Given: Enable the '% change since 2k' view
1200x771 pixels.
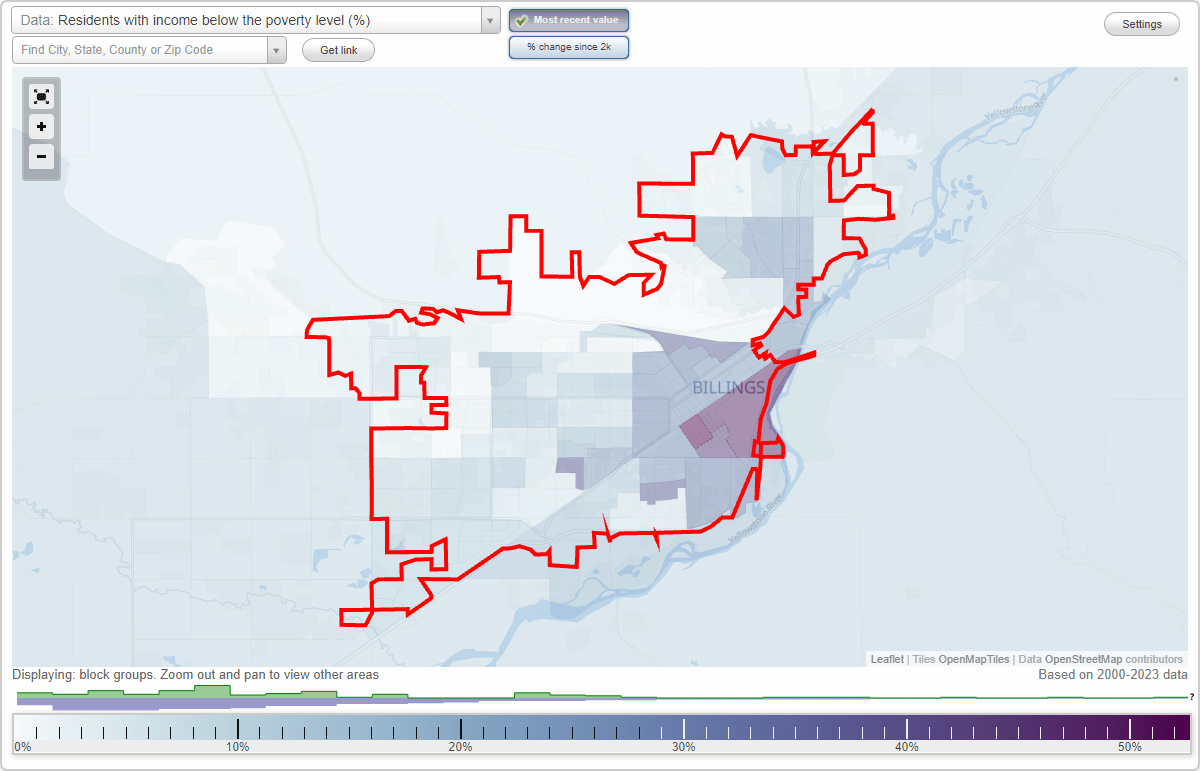Looking at the screenshot, I should (569, 46).
